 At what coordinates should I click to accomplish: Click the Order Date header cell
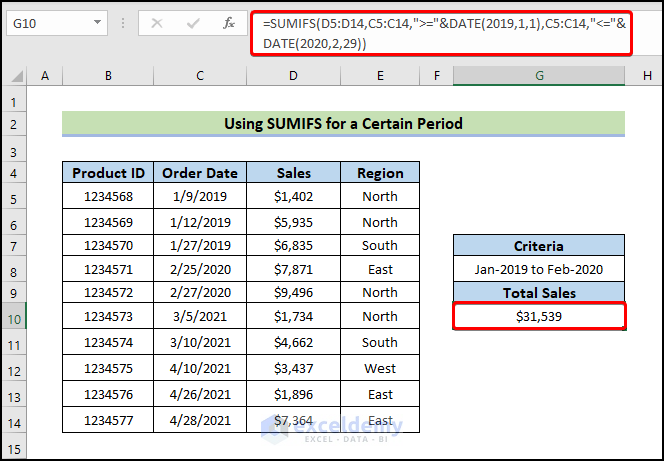(x=200, y=172)
